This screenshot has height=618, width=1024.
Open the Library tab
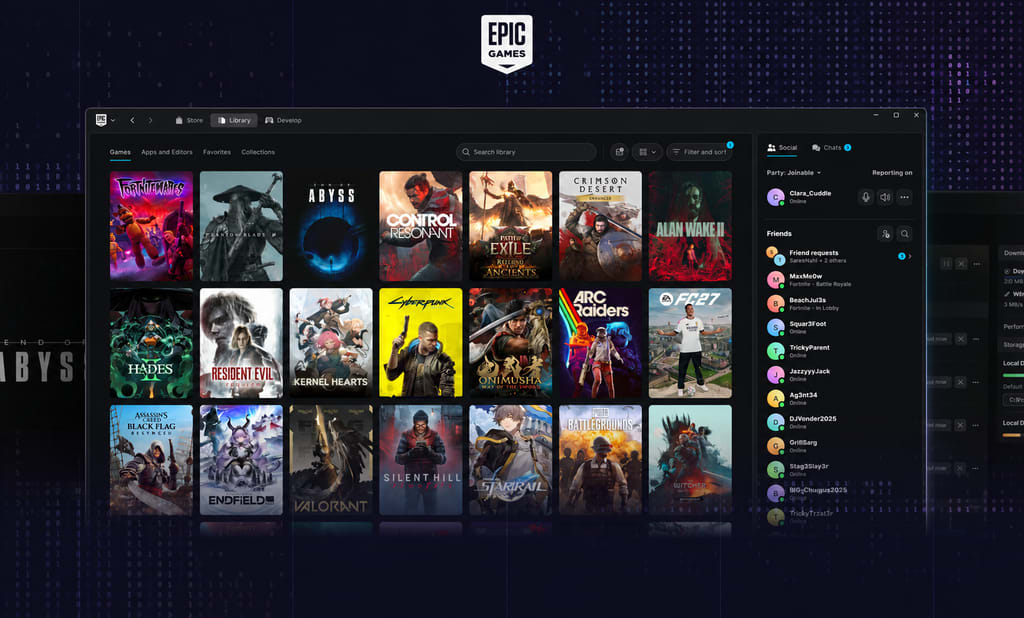pyautogui.click(x=234, y=120)
